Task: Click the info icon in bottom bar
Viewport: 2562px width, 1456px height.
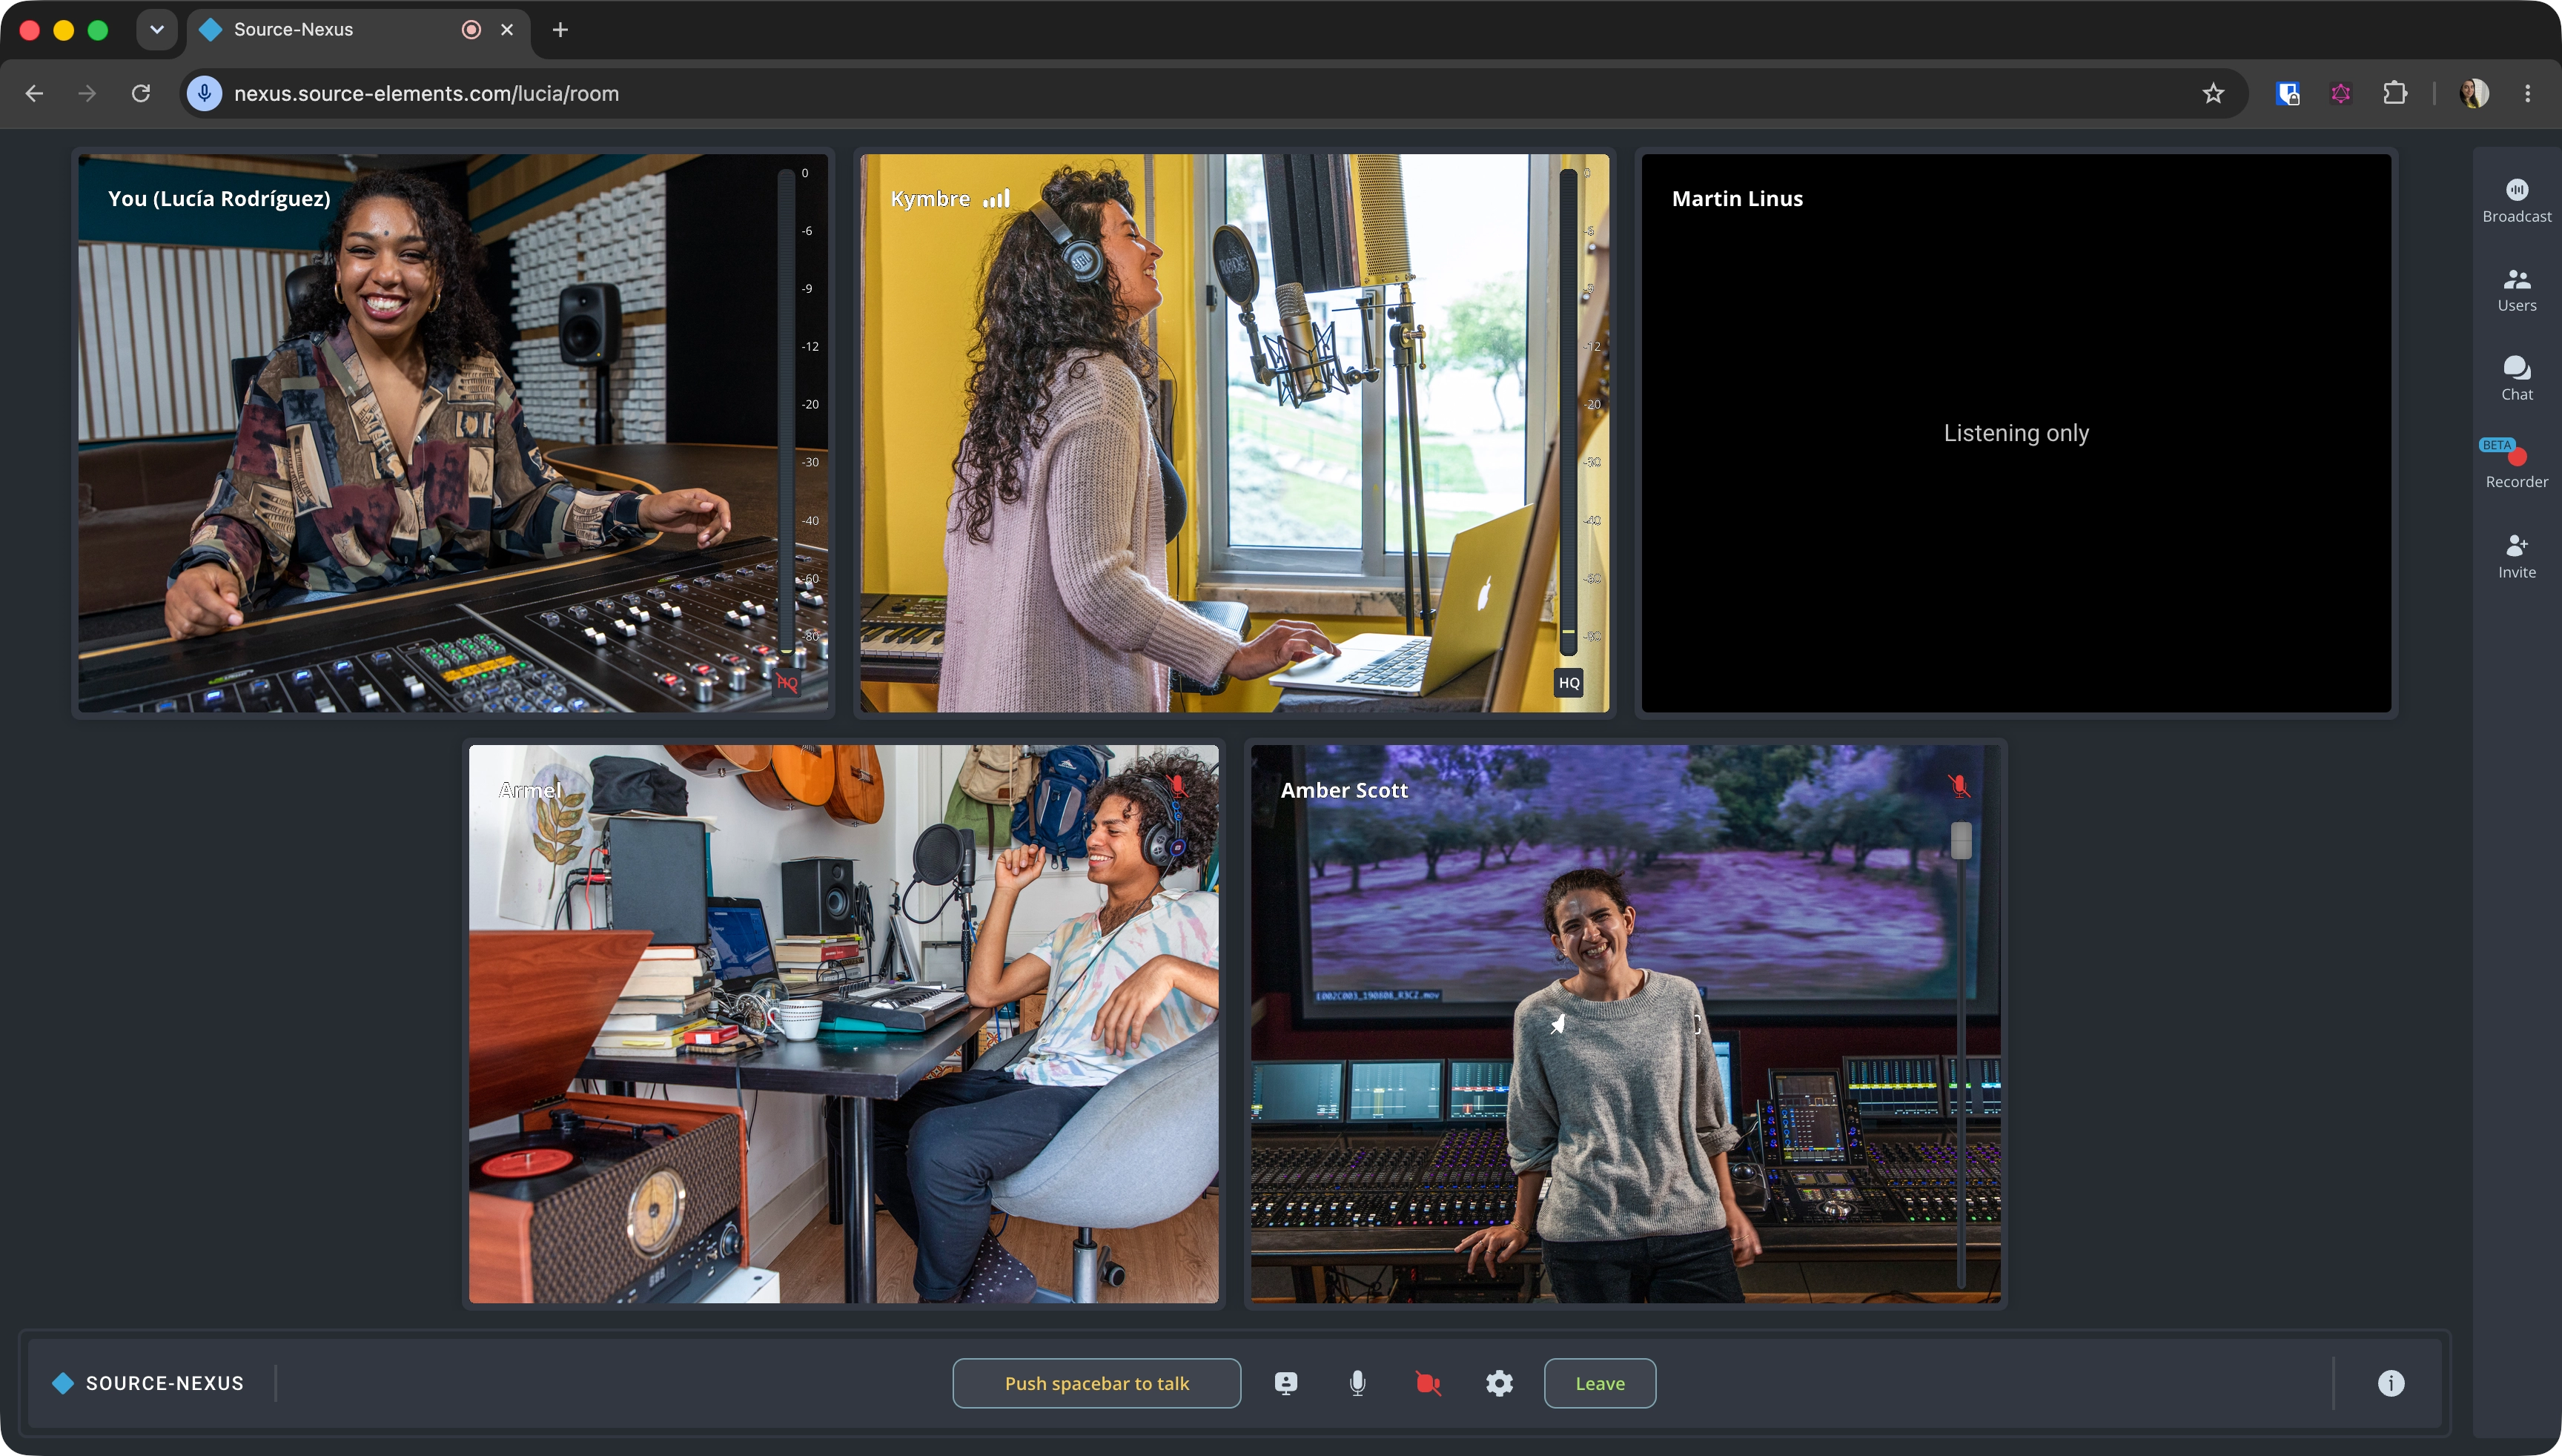Action: [x=2390, y=1383]
